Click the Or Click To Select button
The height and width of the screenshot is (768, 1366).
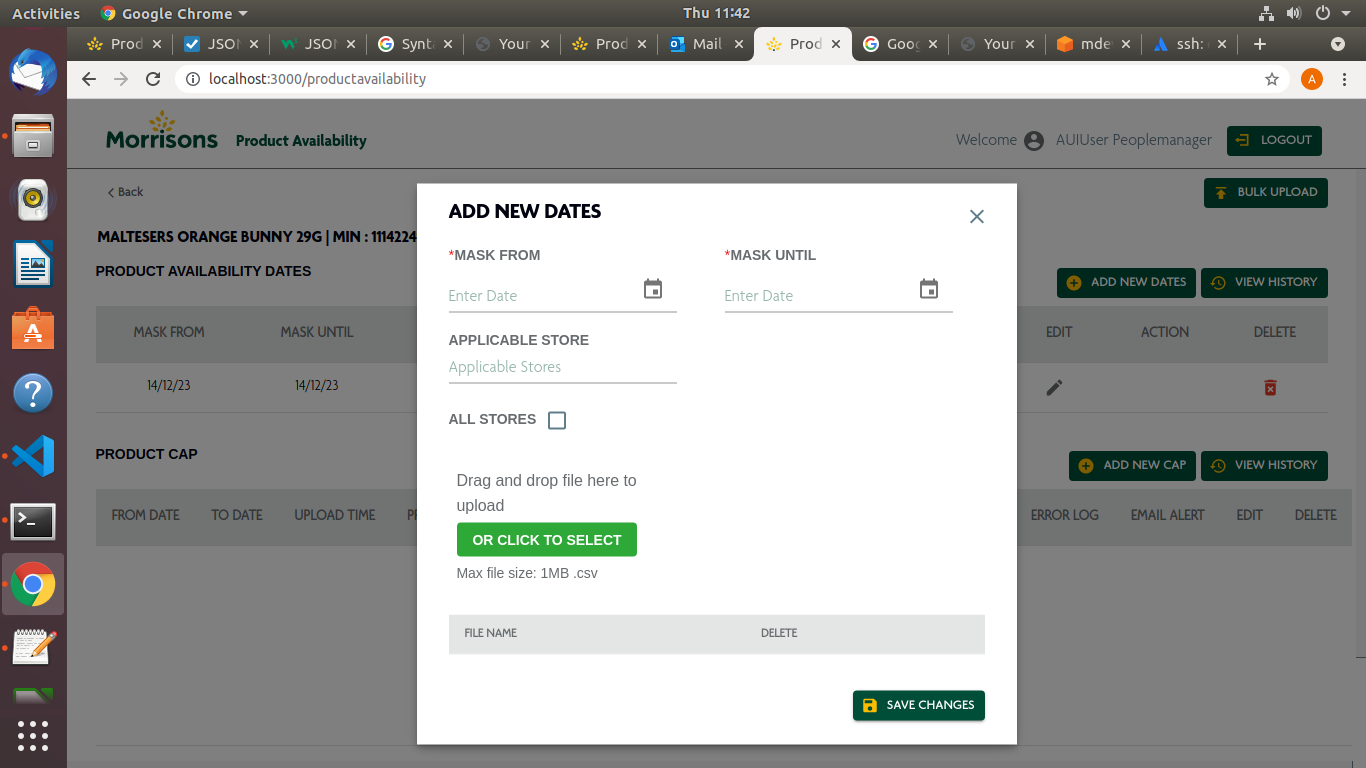coord(547,540)
